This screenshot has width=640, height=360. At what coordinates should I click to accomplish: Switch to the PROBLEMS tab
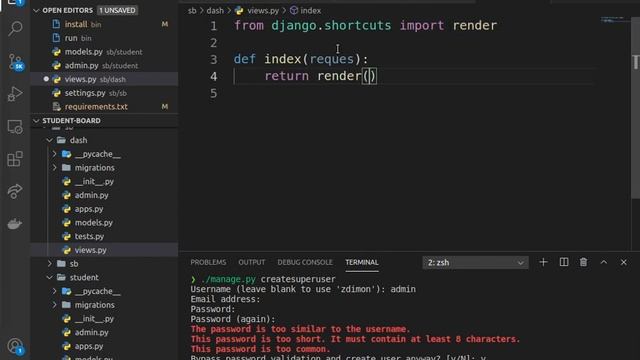pos(208,262)
